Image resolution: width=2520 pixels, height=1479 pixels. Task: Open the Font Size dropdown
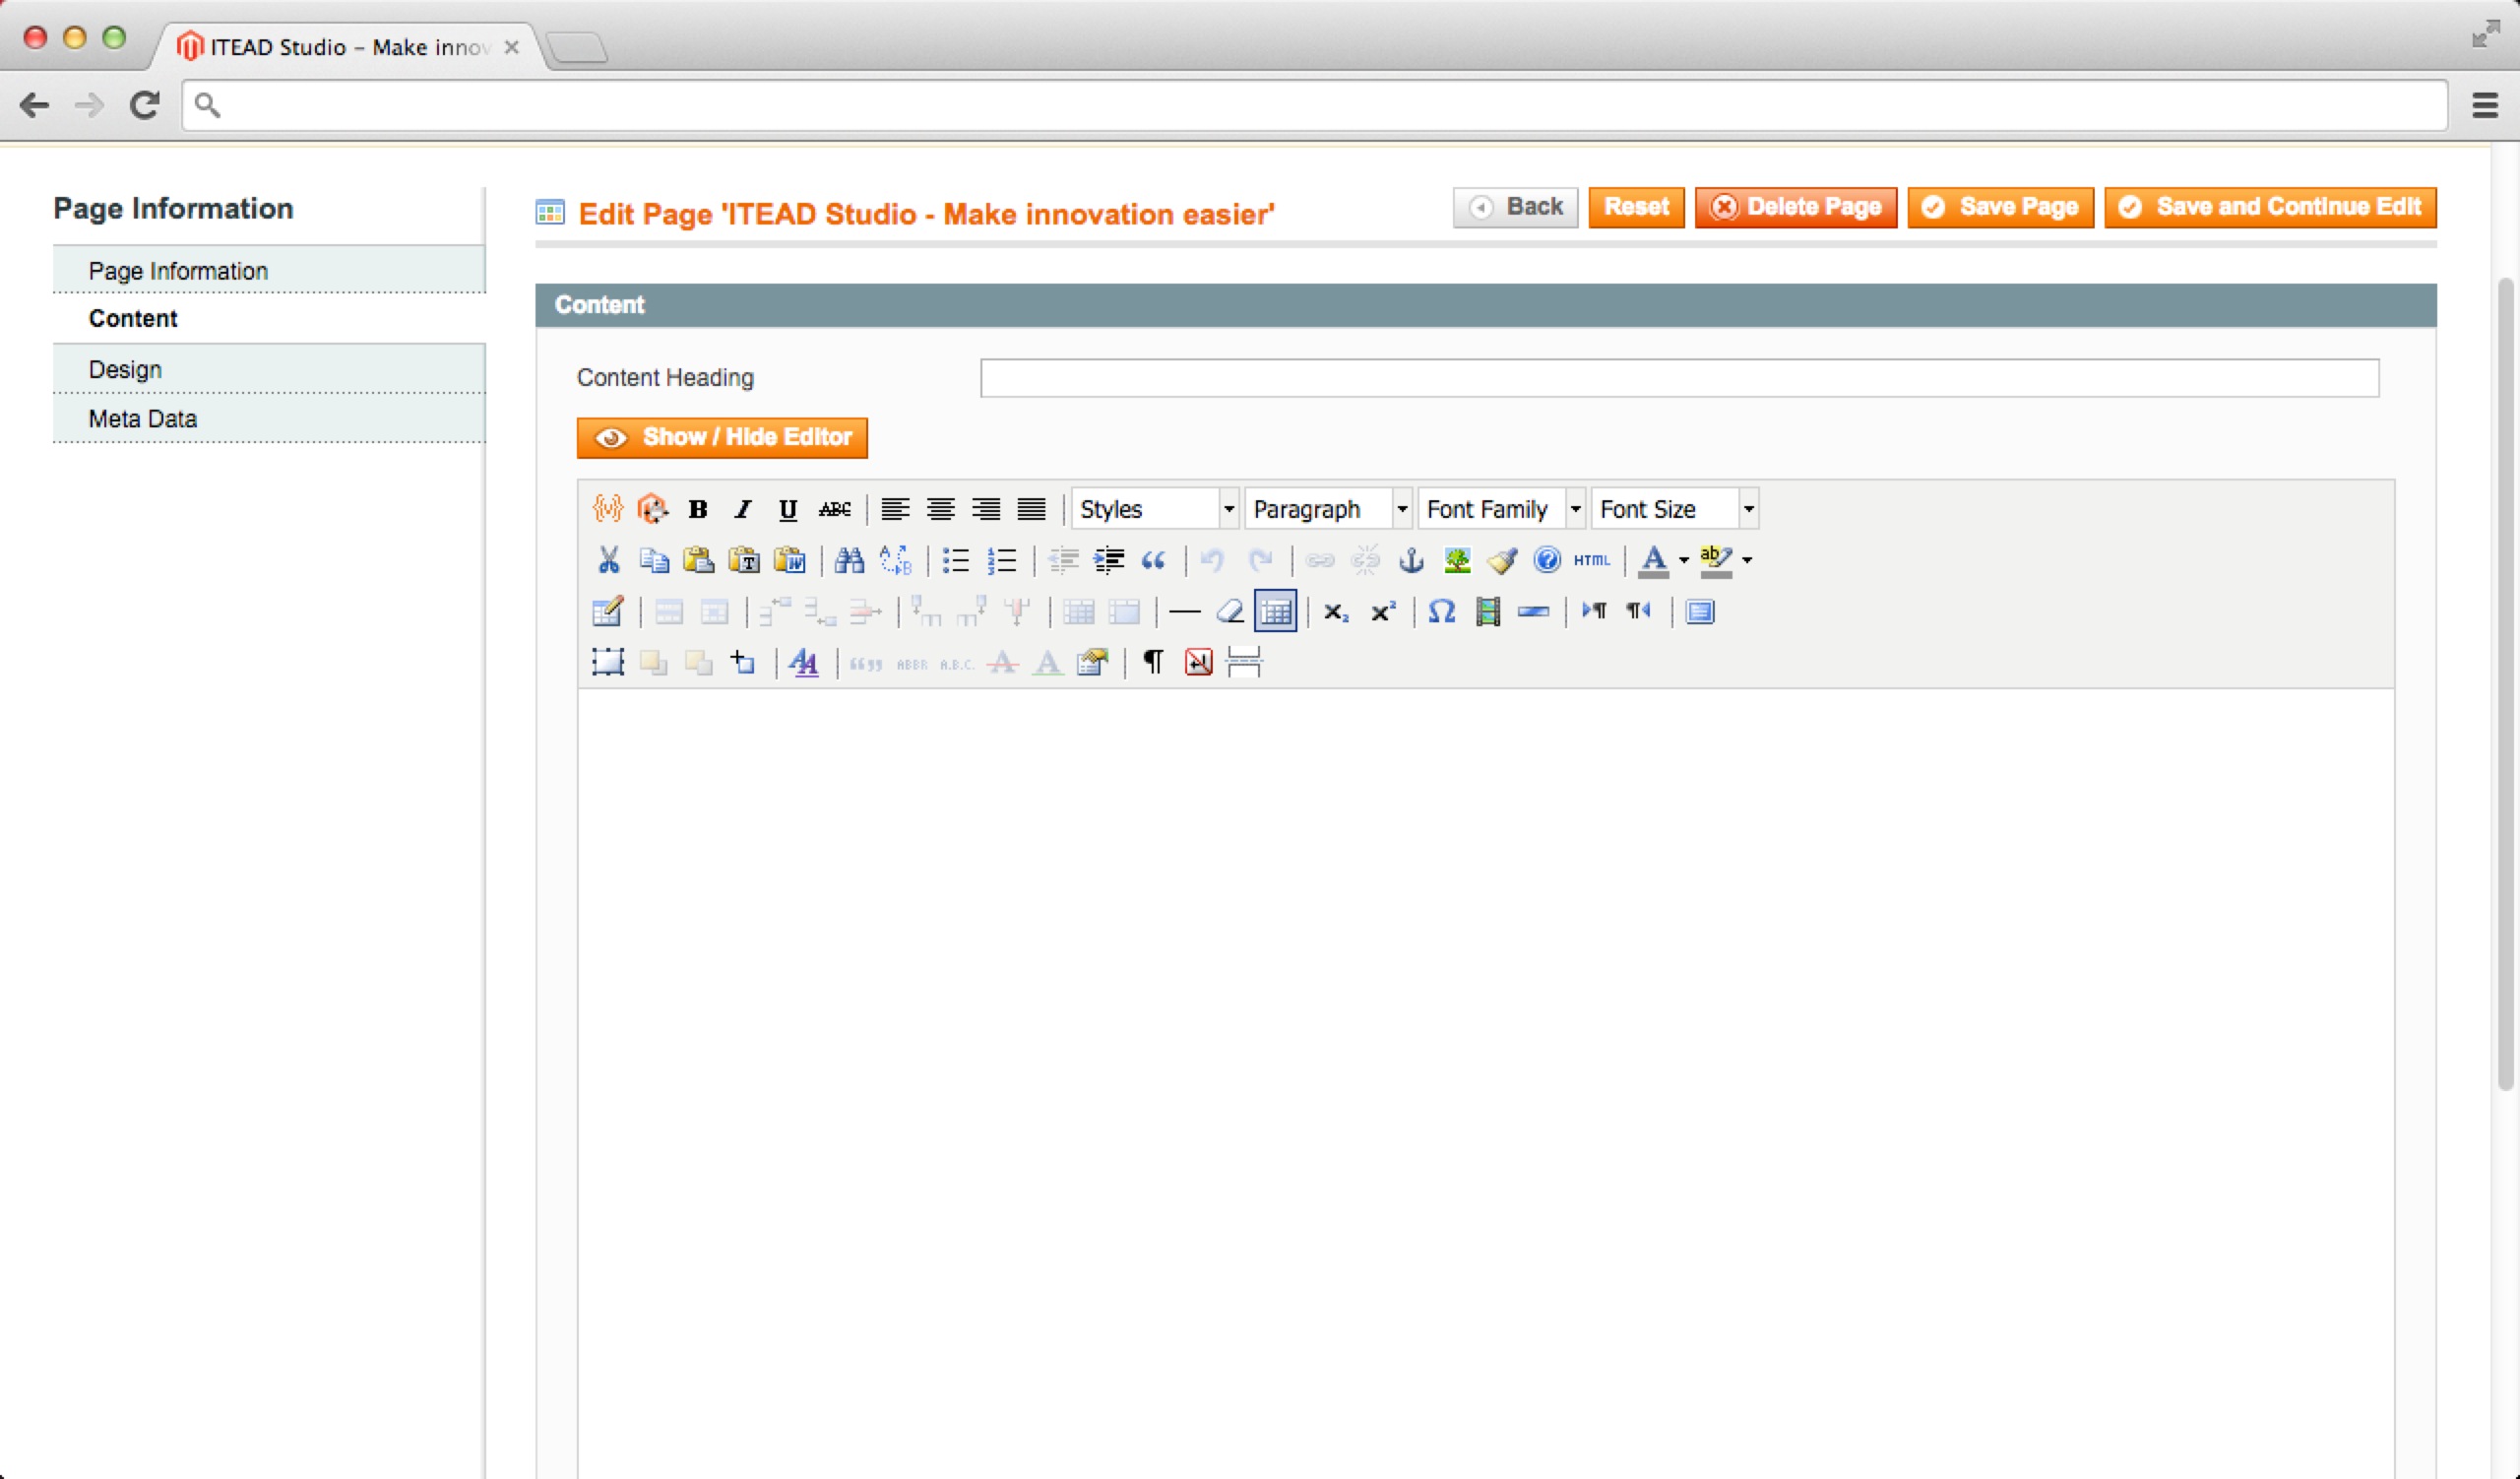[x=1748, y=509]
